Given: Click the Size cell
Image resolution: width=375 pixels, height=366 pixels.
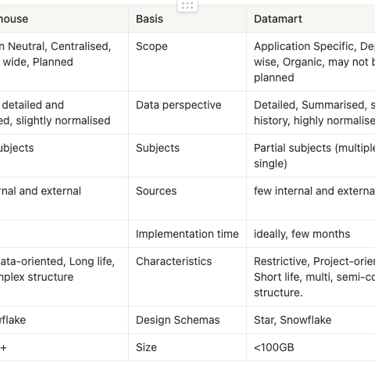Looking at the screenshot, I should (x=187, y=347).
